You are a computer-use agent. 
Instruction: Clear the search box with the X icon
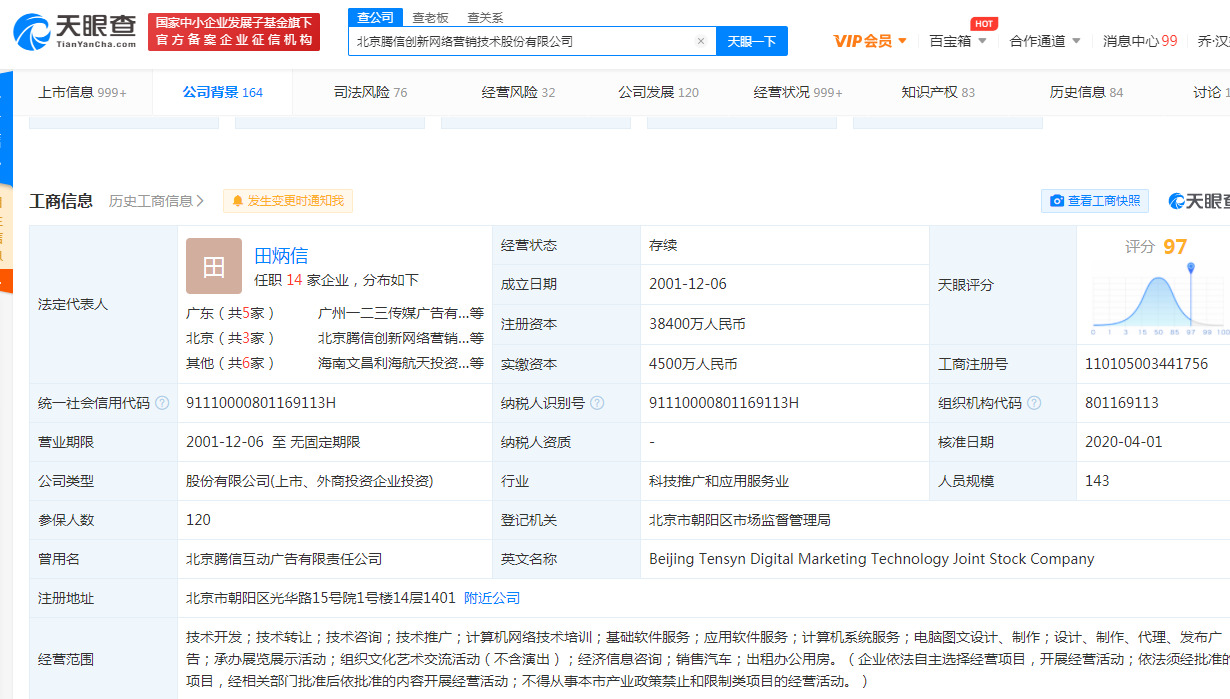[700, 41]
